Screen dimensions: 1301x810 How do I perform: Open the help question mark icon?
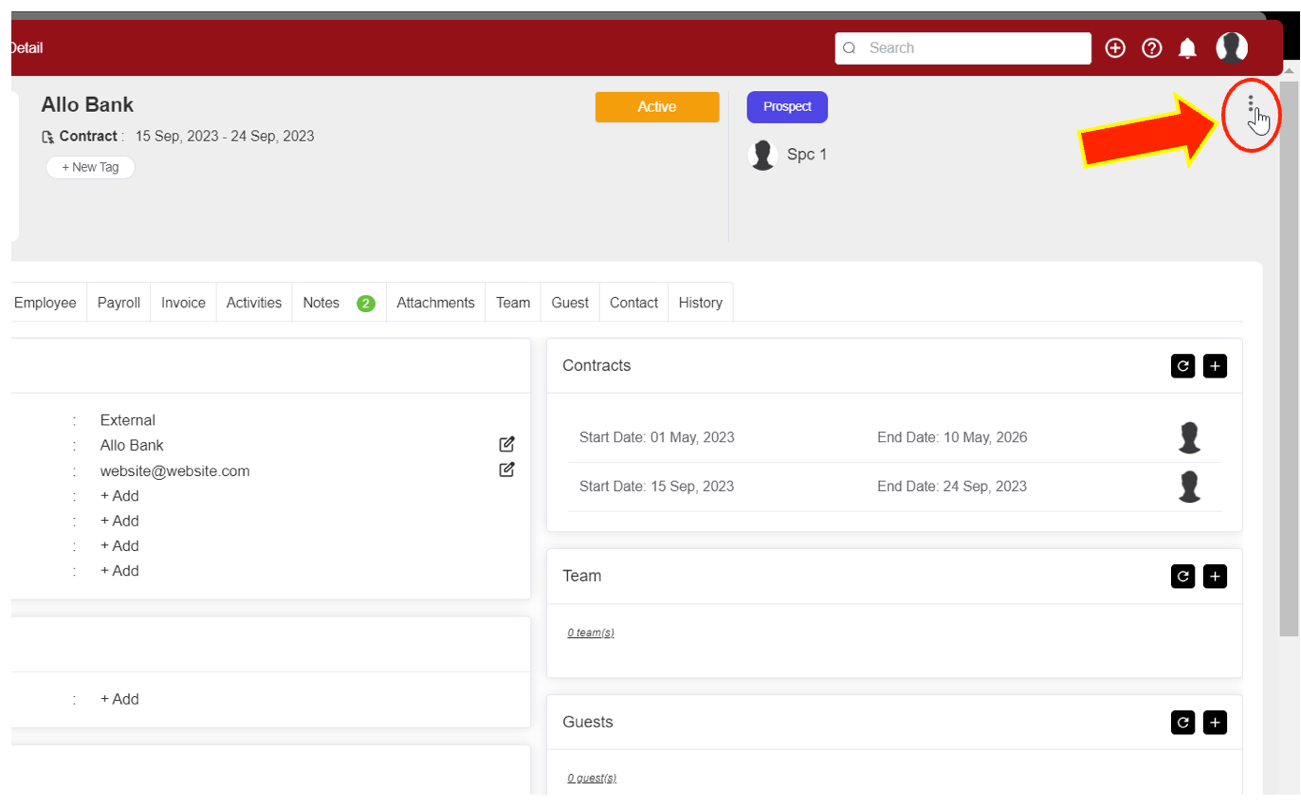[x=1151, y=48]
